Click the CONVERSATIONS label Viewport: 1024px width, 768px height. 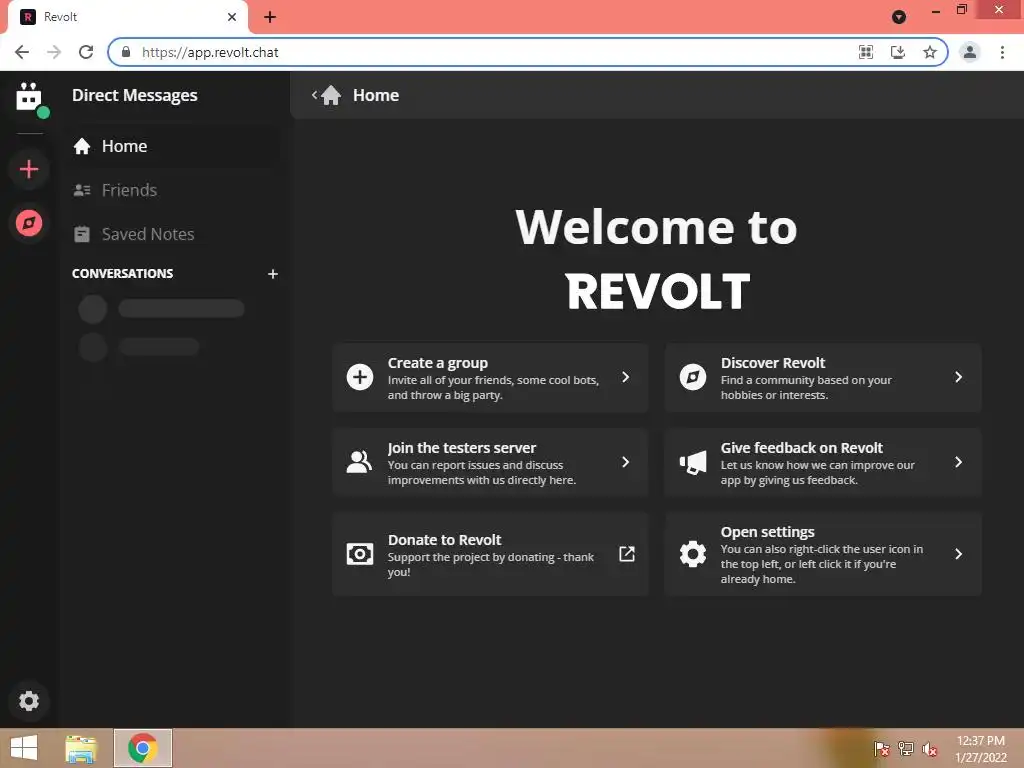pos(122,274)
